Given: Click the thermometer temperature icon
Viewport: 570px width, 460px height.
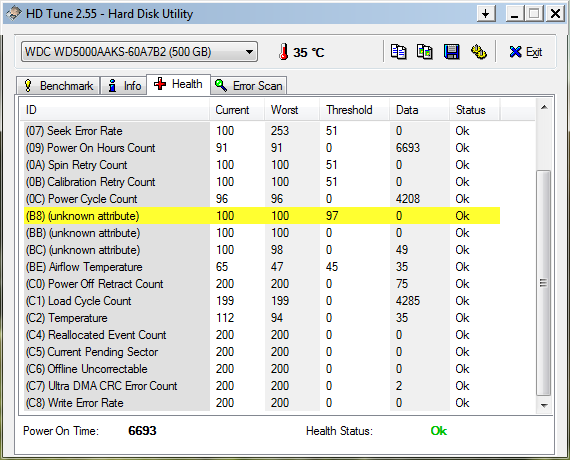Looking at the screenshot, I should pyautogui.click(x=284, y=52).
